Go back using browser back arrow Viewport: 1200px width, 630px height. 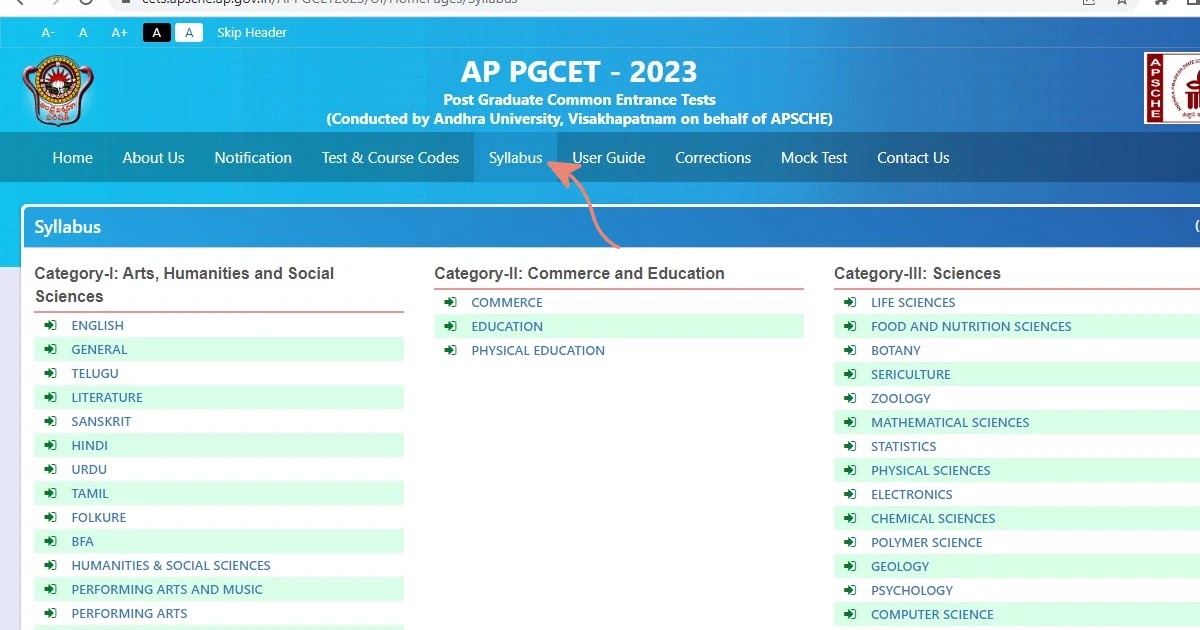point(18,3)
